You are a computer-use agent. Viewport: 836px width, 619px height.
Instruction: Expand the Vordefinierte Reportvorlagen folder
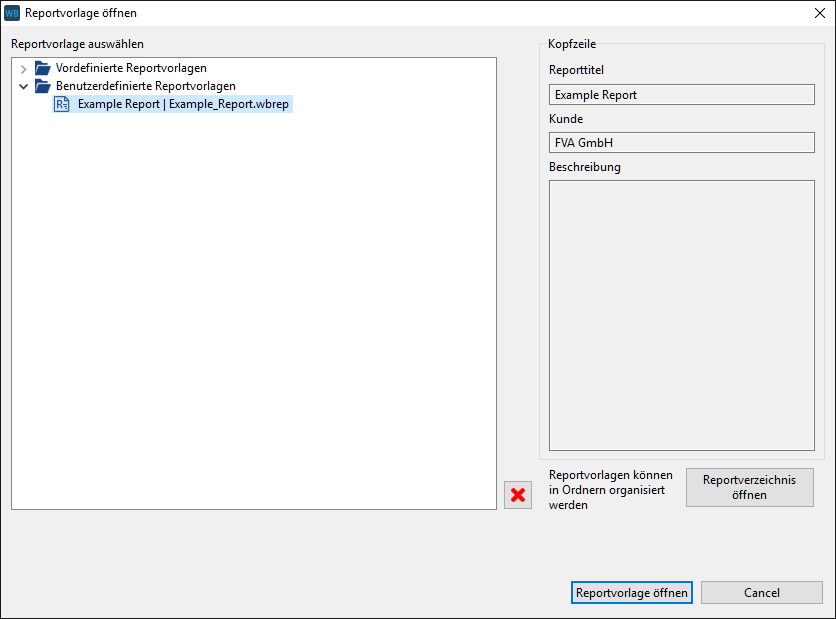tap(24, 69)
